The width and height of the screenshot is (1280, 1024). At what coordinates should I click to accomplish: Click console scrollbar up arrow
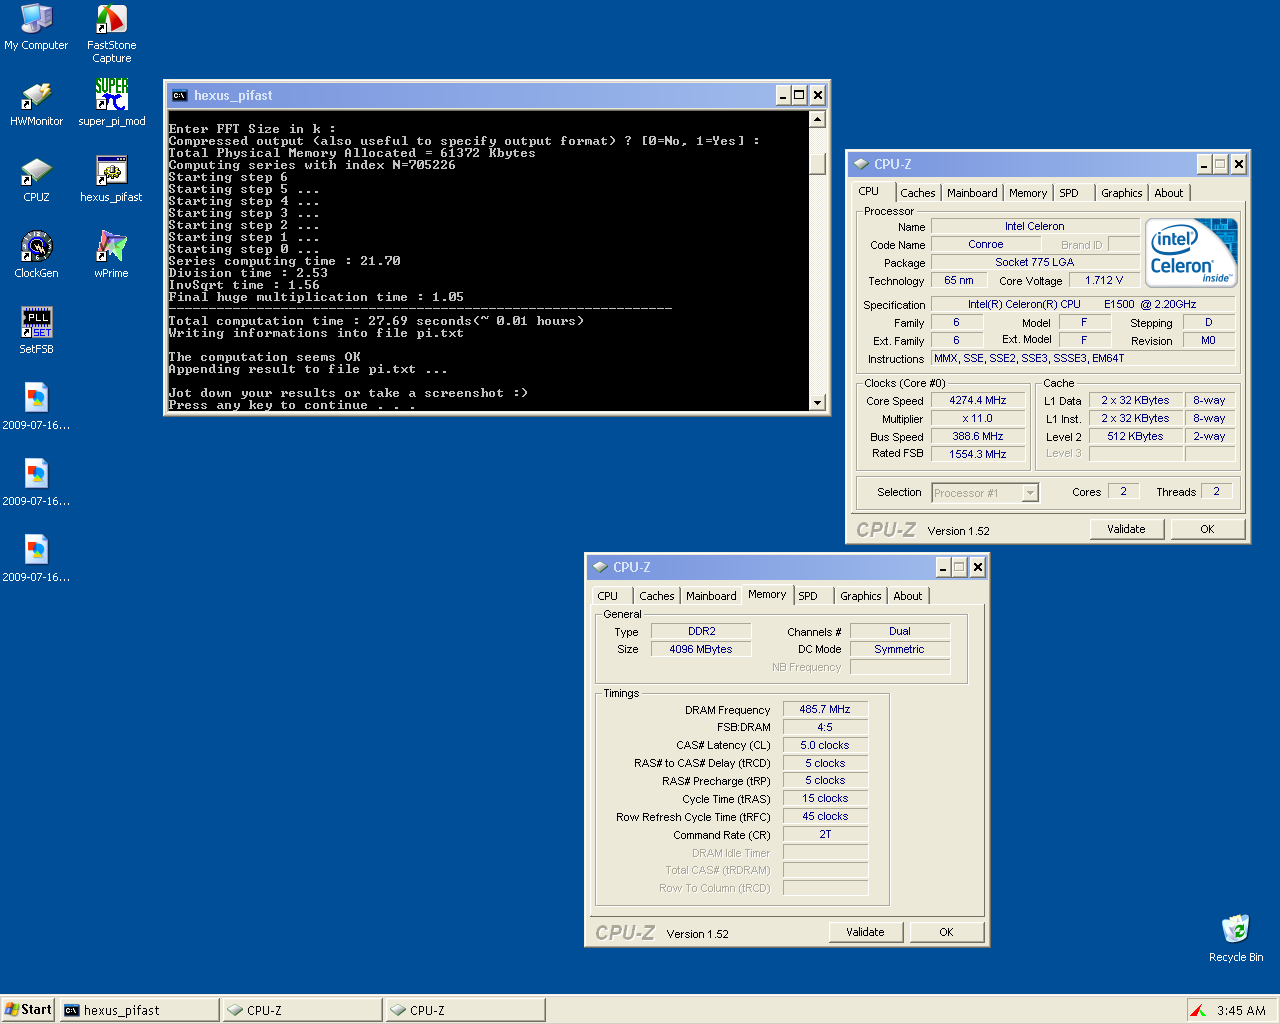point(817,119)
